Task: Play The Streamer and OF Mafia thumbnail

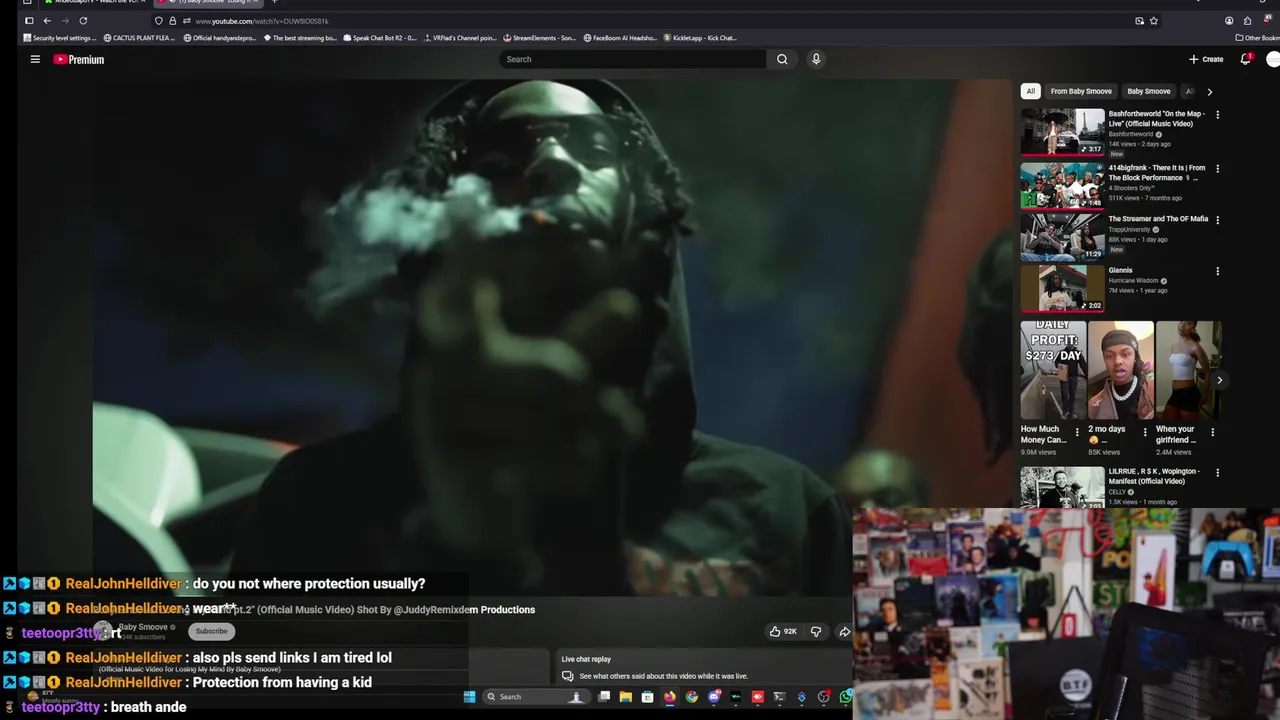Action: pyautogui.click(x=1062, y=237)
